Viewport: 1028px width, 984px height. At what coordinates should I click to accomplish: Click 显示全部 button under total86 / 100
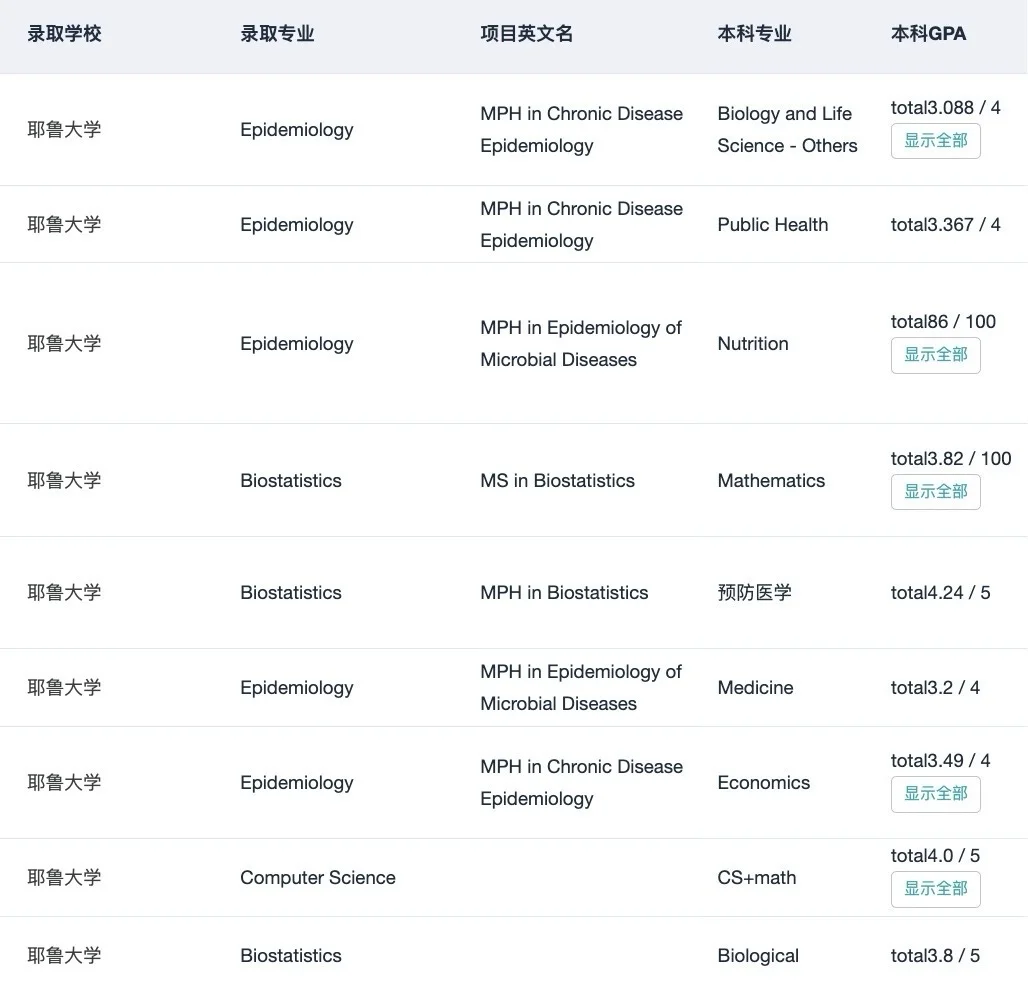pos(936,355)
